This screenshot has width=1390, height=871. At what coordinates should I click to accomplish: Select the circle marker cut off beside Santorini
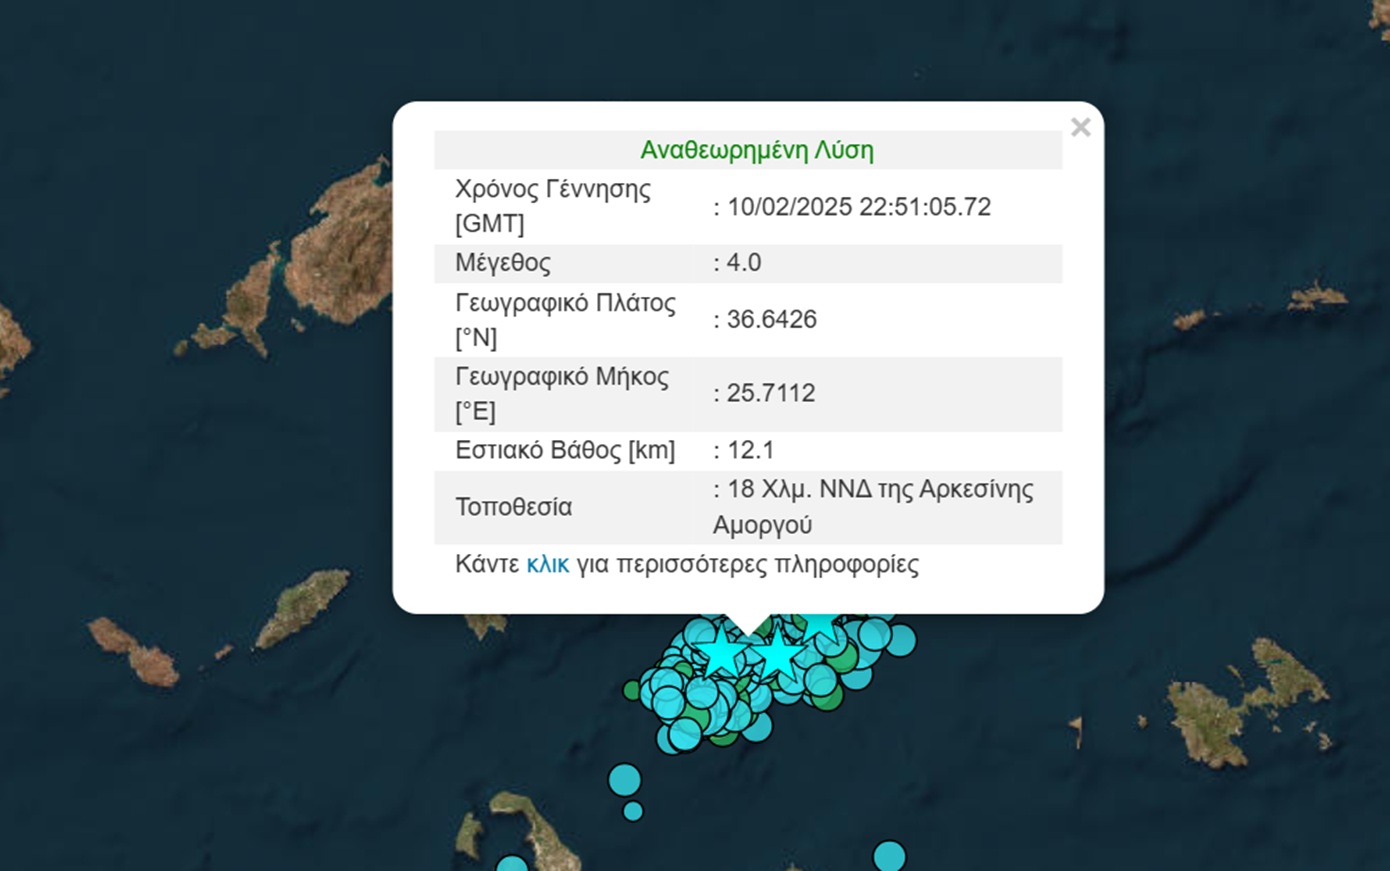pos(512,864)
